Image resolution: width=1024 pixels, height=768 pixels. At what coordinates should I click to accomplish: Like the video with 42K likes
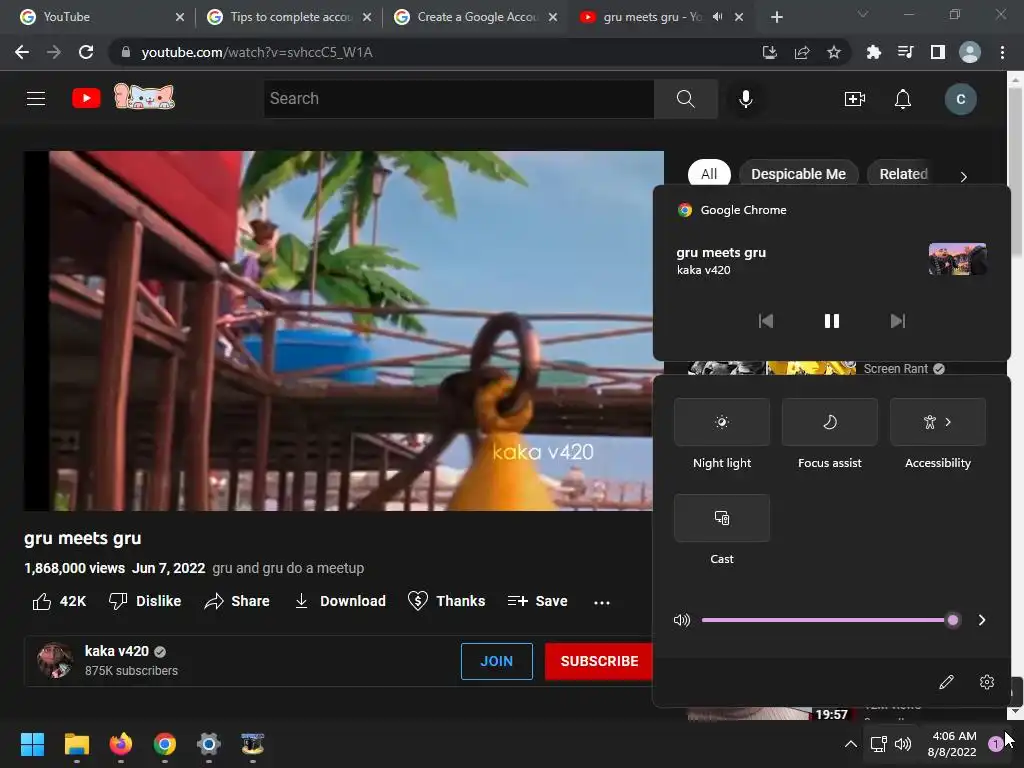pyautogui.click(x=59, y=601)
